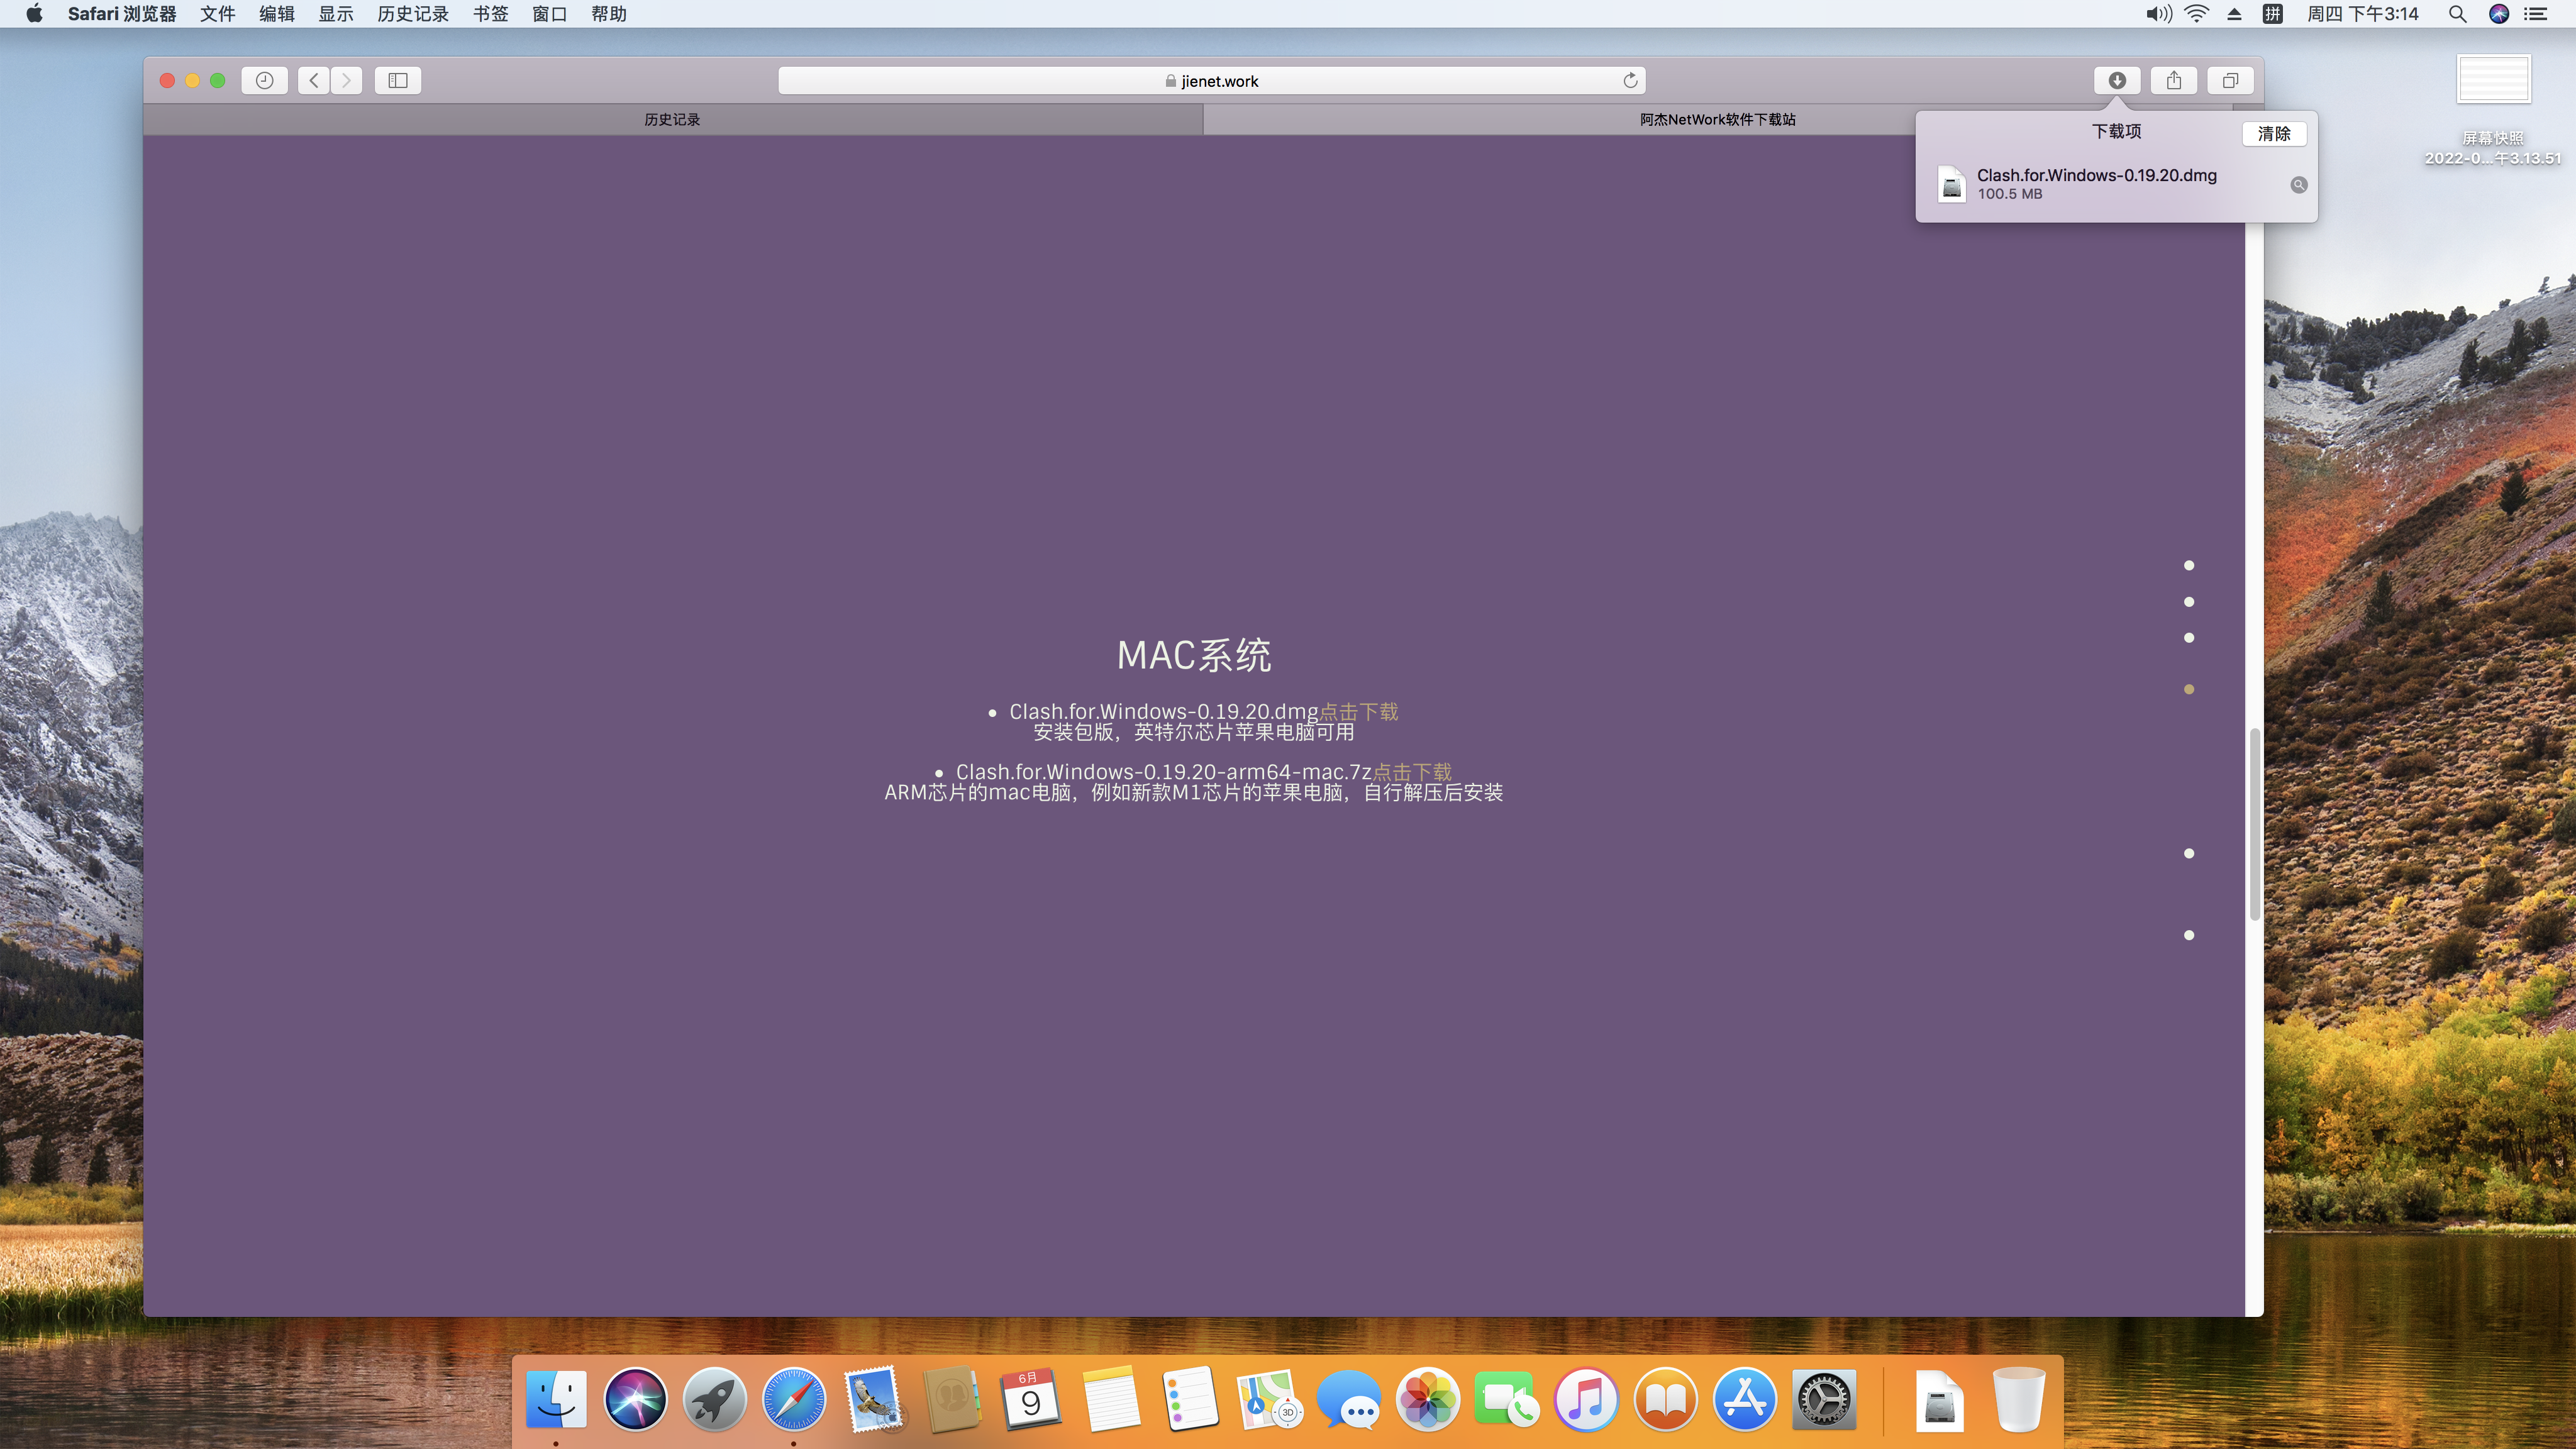The height and width of the screenshot is (1449, 2576).
Task: Open FaceTime app in Dock
Action: (x=1507, y=1399)
